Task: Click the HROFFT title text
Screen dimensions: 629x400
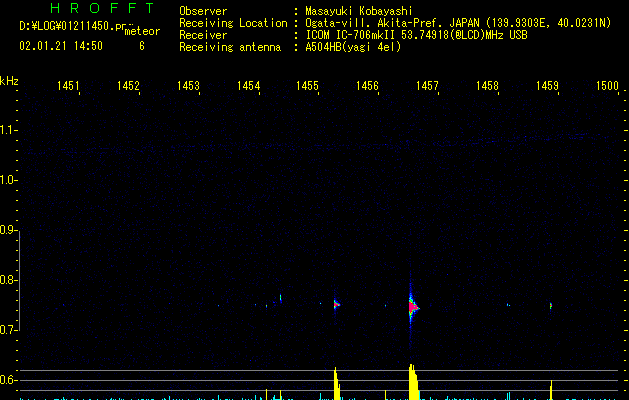Action: pyautogui.click(x=102, y=8)
